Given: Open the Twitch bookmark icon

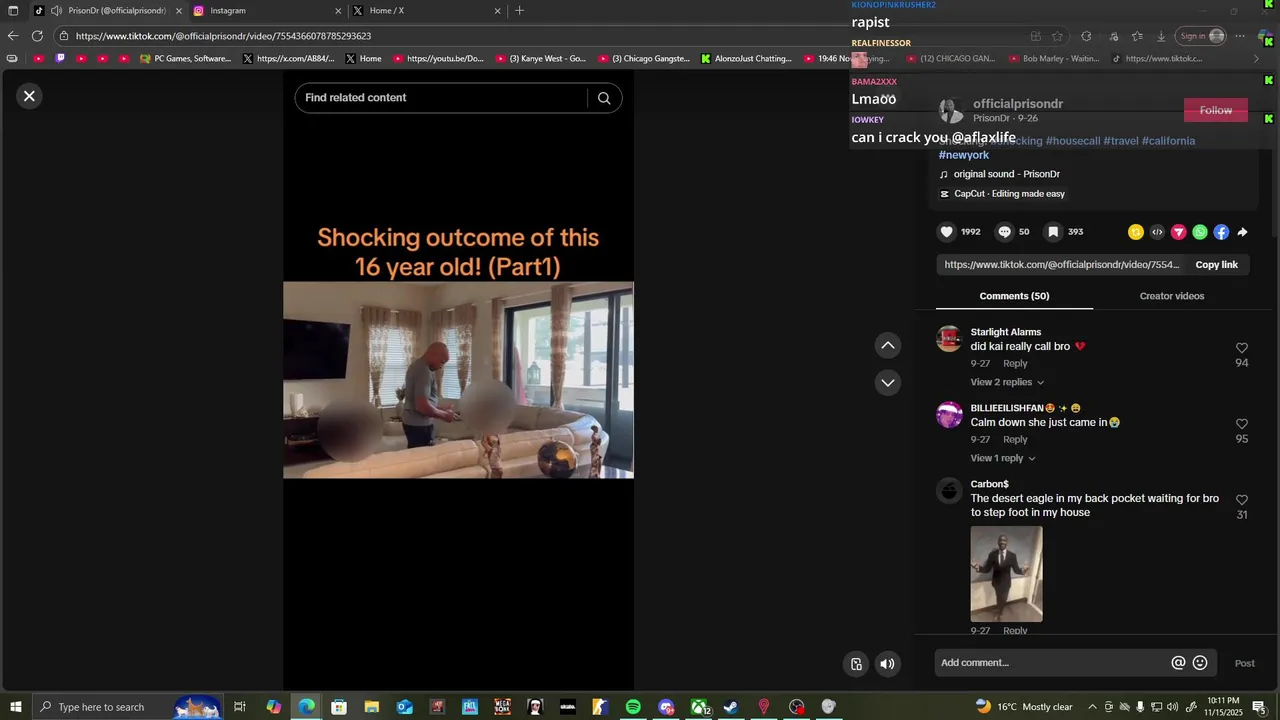Looking at the screenshot, I should pyautogui.click(x=60, y=59).
